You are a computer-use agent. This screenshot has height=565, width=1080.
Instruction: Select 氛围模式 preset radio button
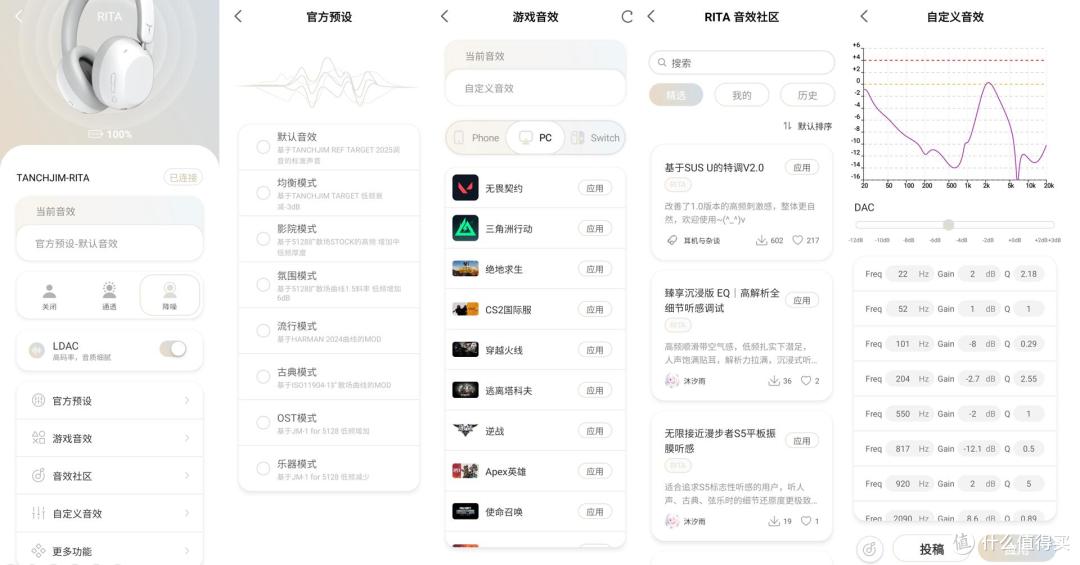pyautogui.click(x=263, y=285)
